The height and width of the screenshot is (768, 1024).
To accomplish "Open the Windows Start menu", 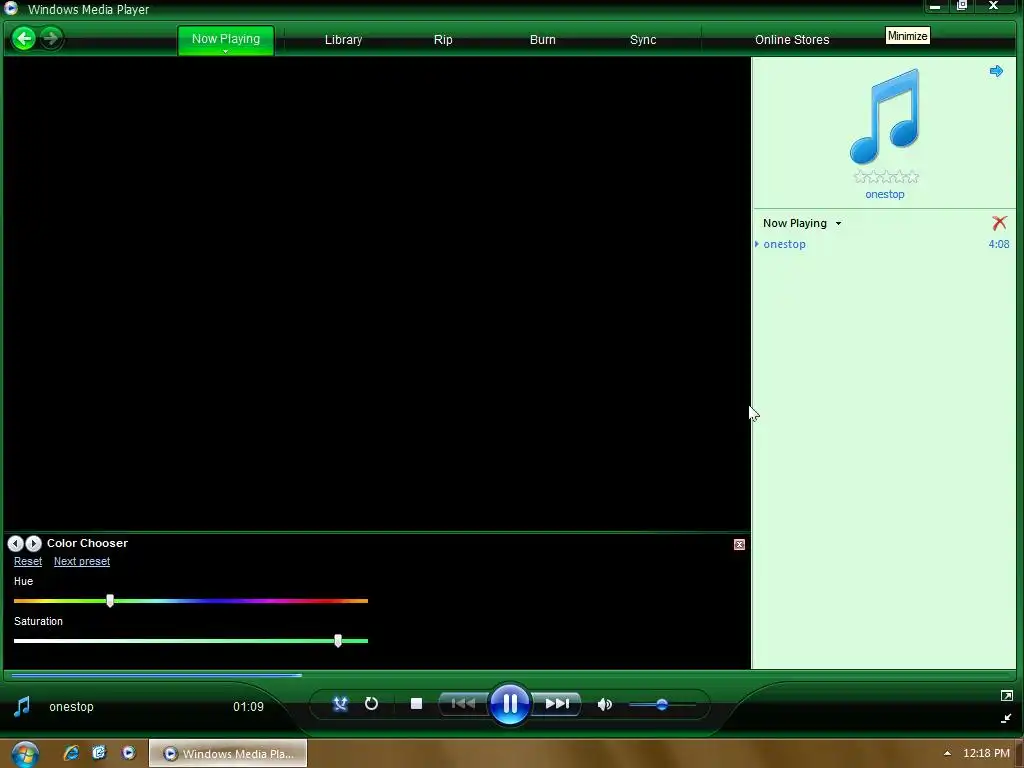I will [25, 754].
